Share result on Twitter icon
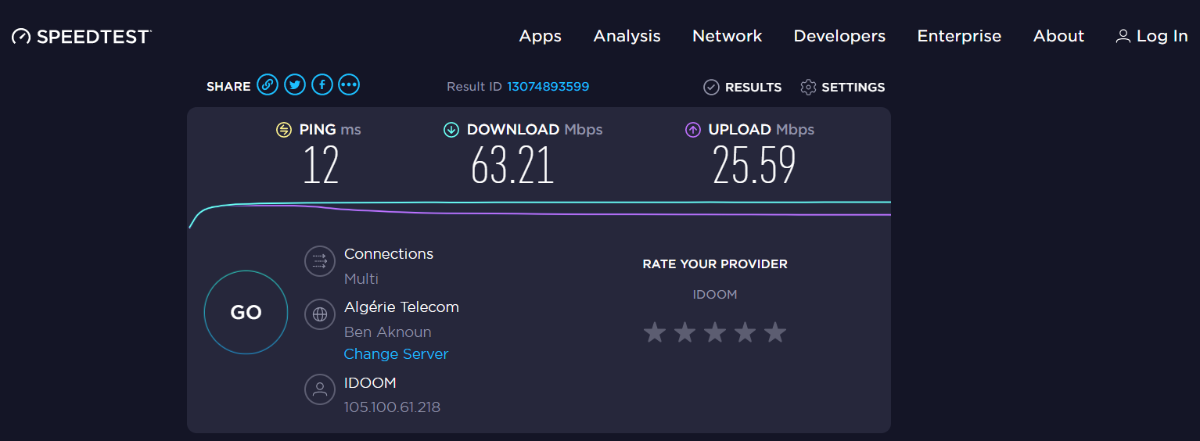 [294, 85]
